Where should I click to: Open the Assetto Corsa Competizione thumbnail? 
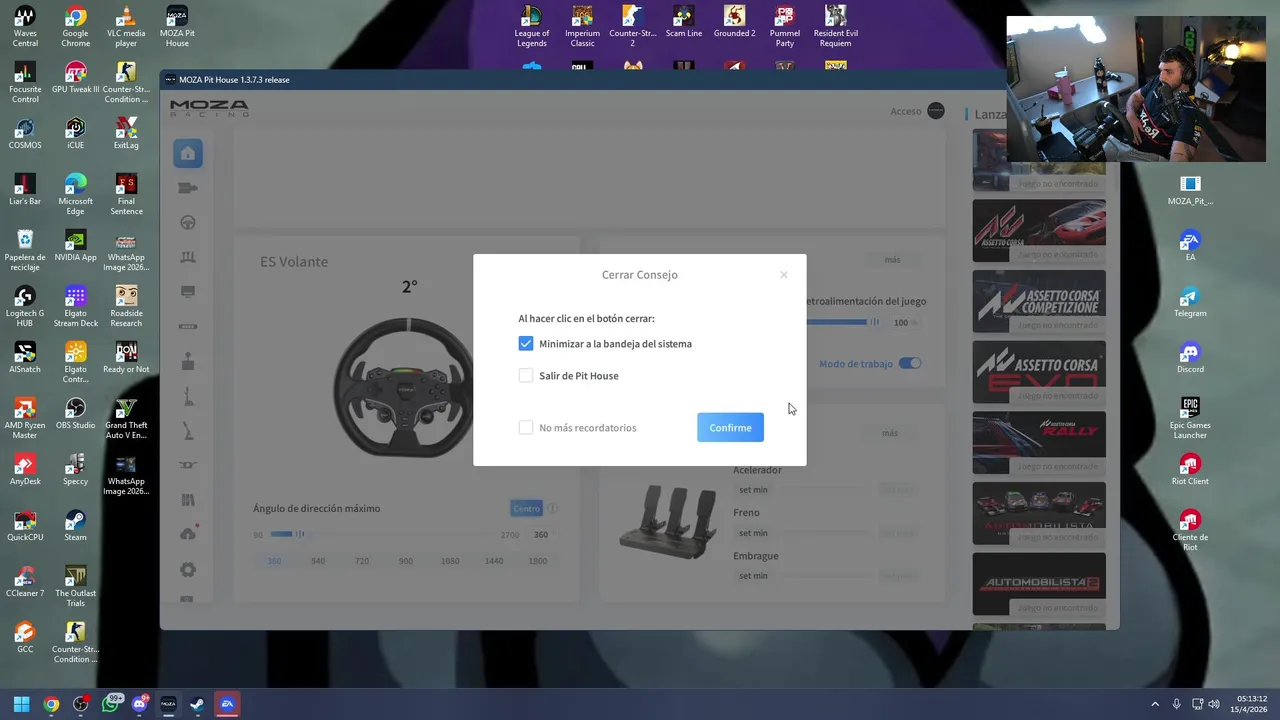pyautogui.click(x=1039, y=301)
